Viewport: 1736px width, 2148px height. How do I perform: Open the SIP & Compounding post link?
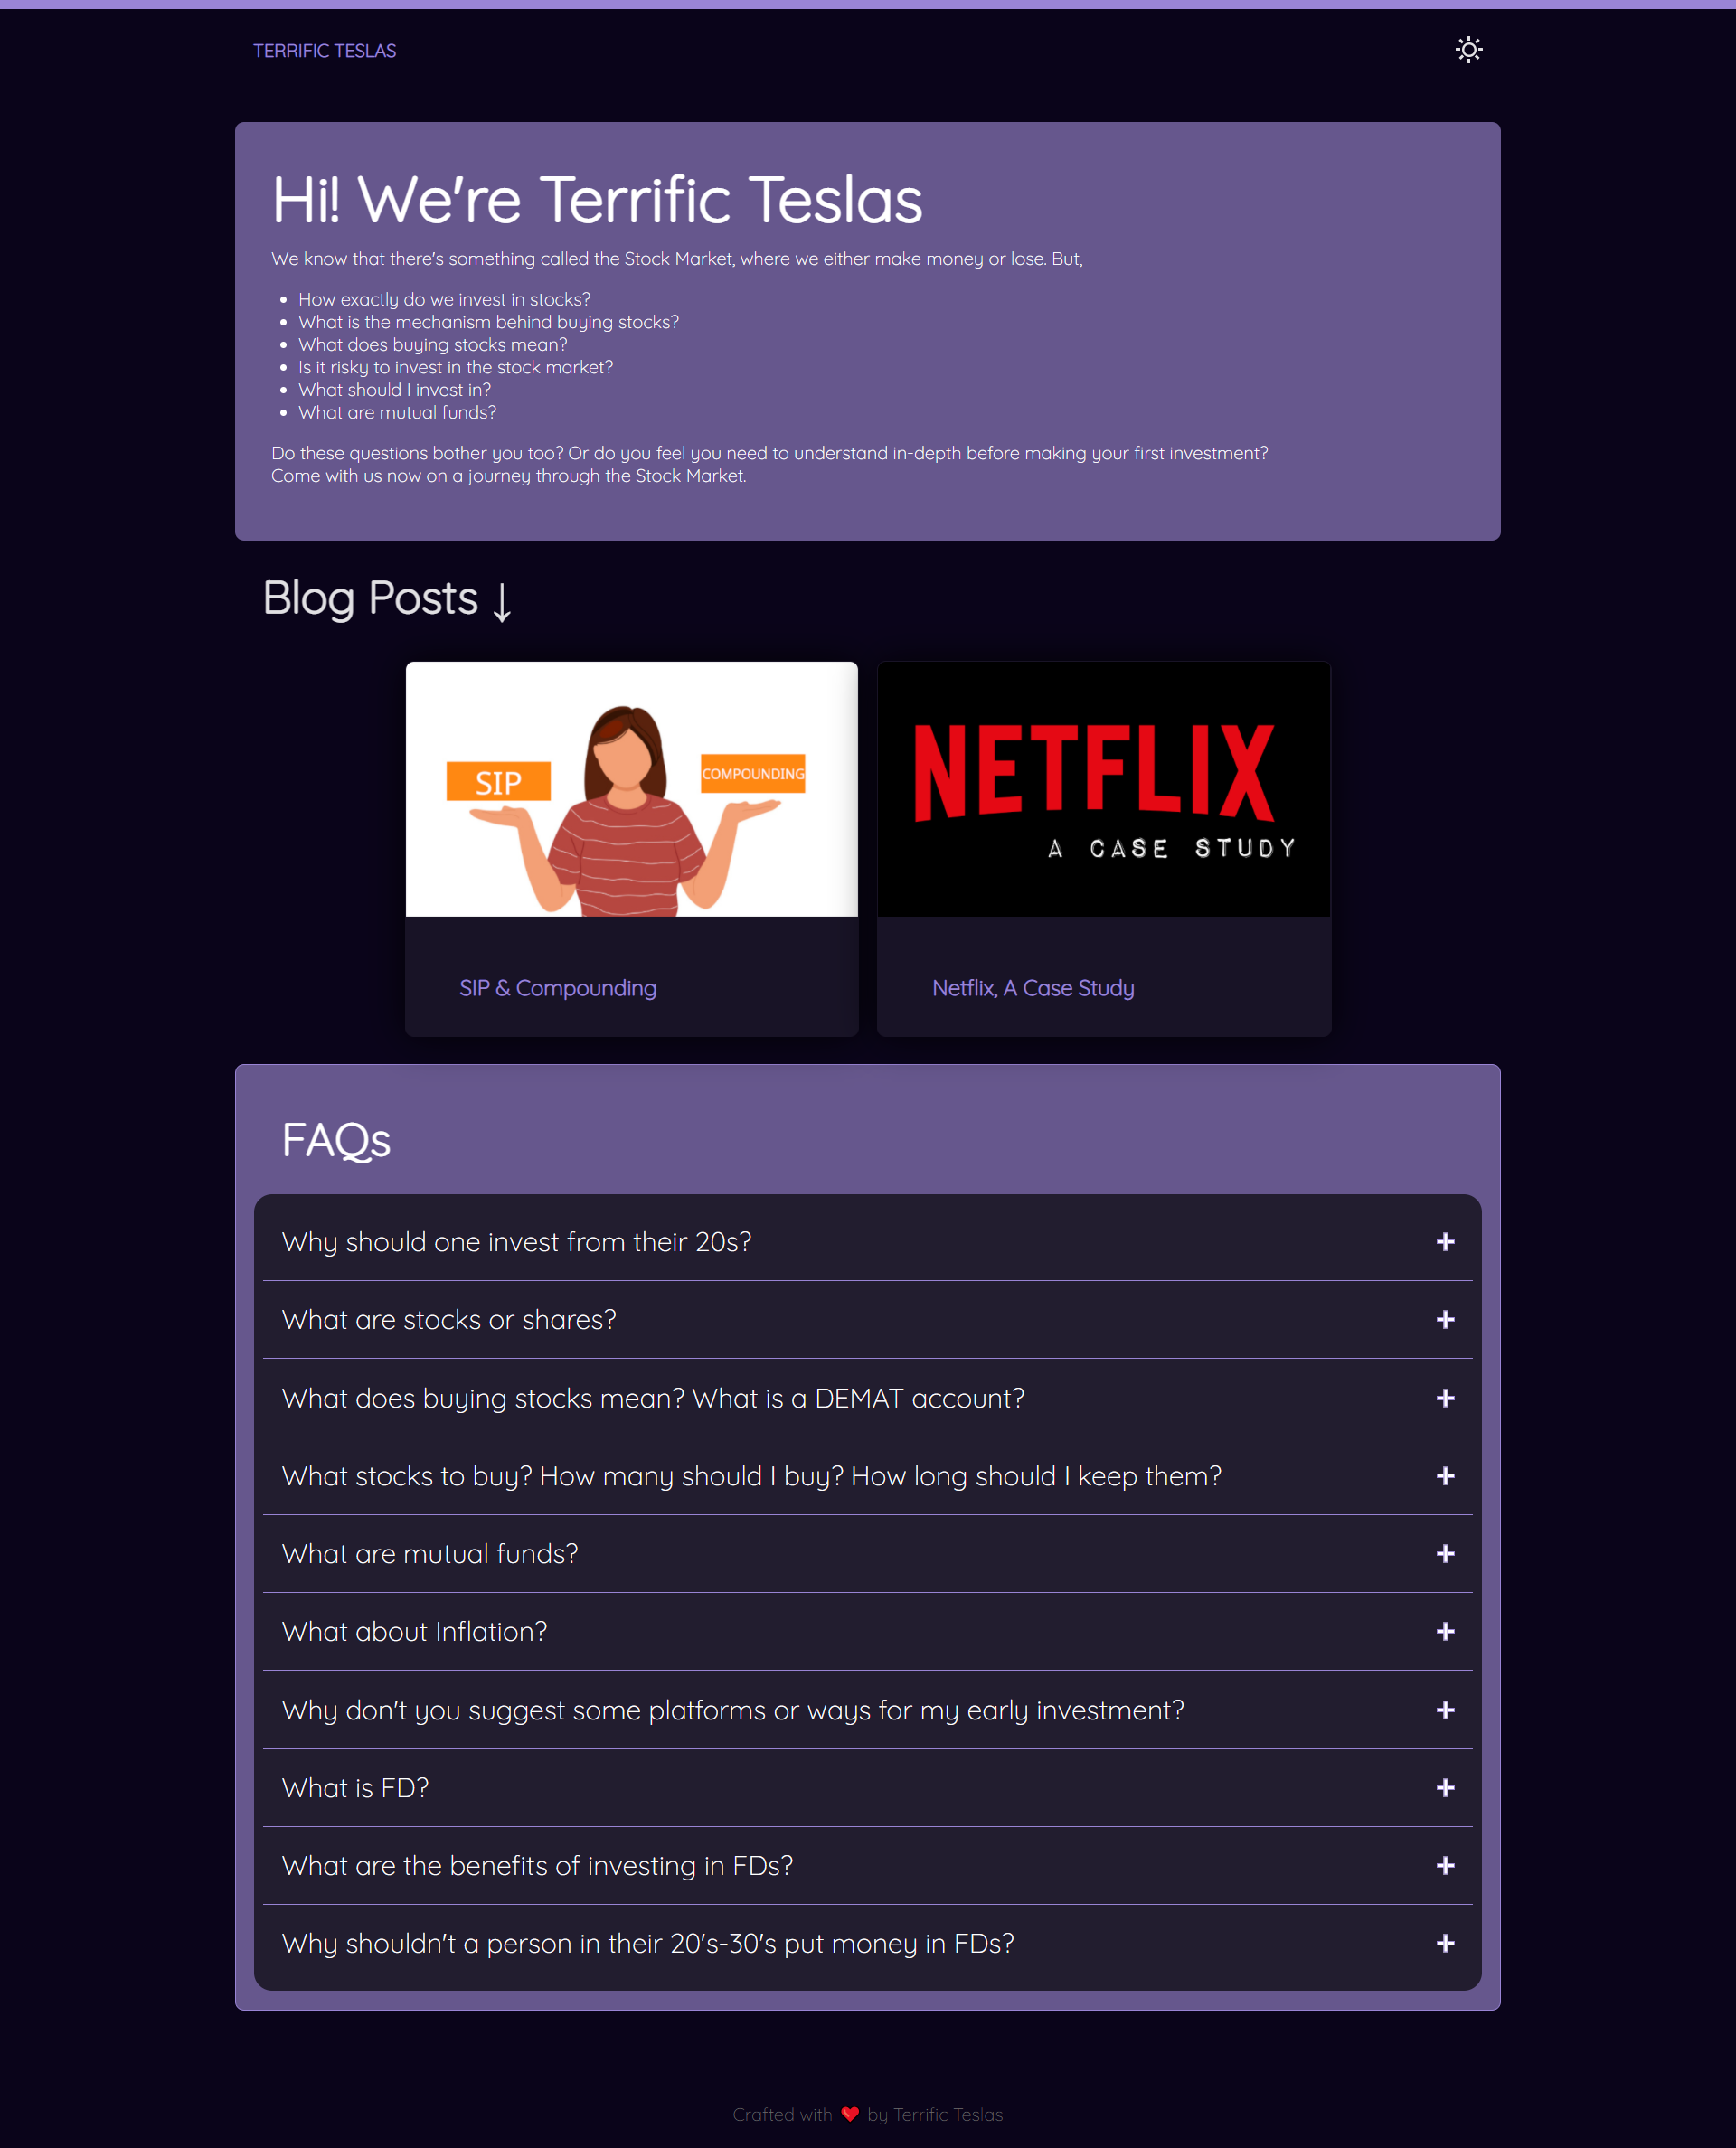tap(557, 988)
